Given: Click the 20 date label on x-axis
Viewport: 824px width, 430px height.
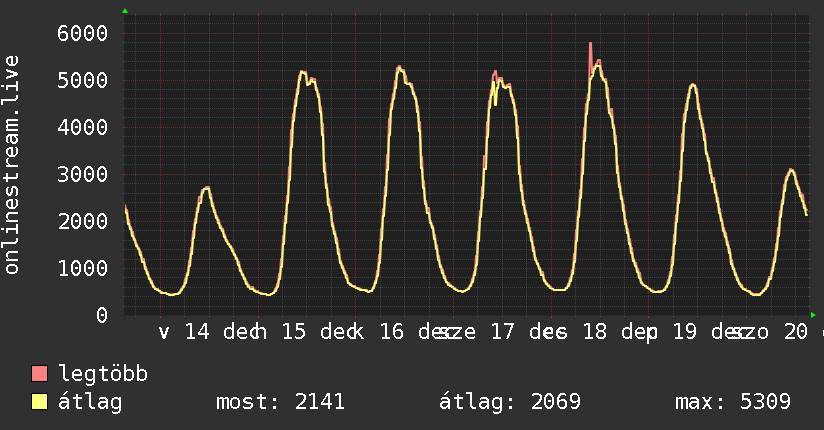Looking at the screenshot, I should (x=796, y=332).
